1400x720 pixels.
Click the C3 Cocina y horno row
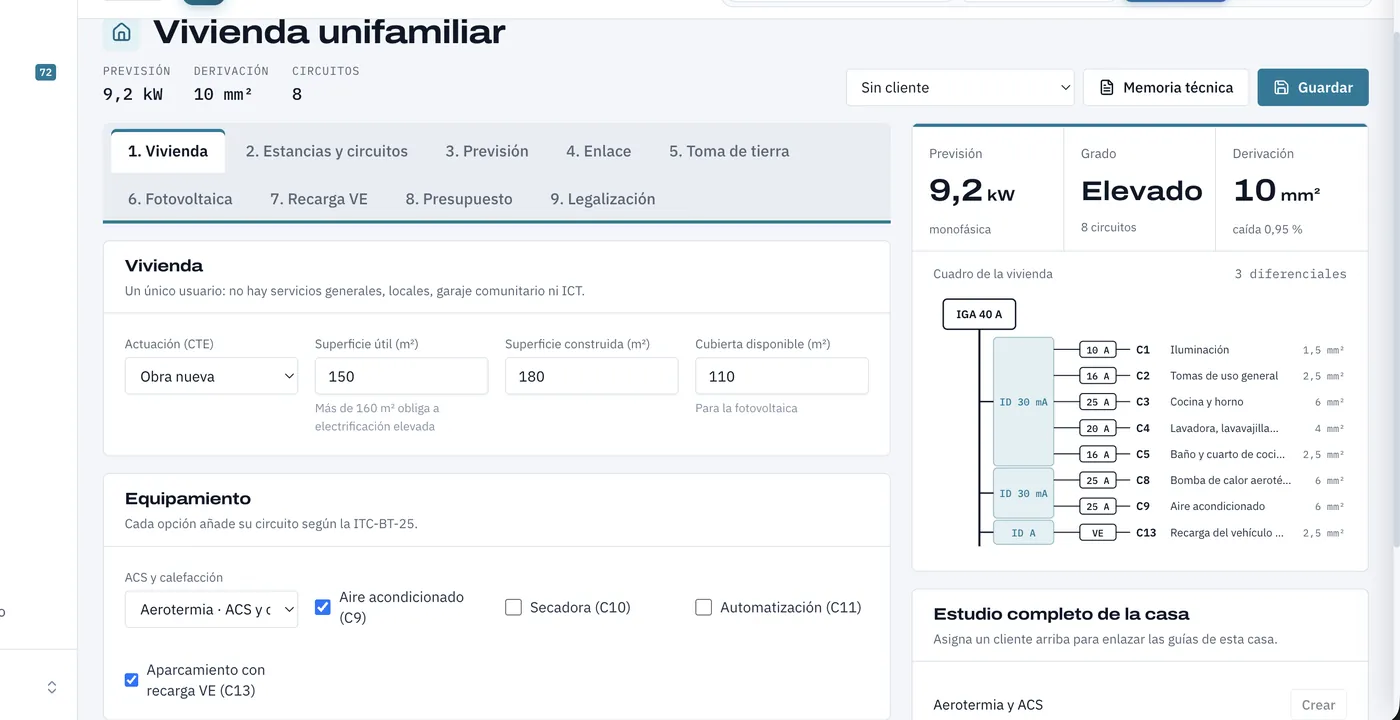click(x=1211, y=402)
